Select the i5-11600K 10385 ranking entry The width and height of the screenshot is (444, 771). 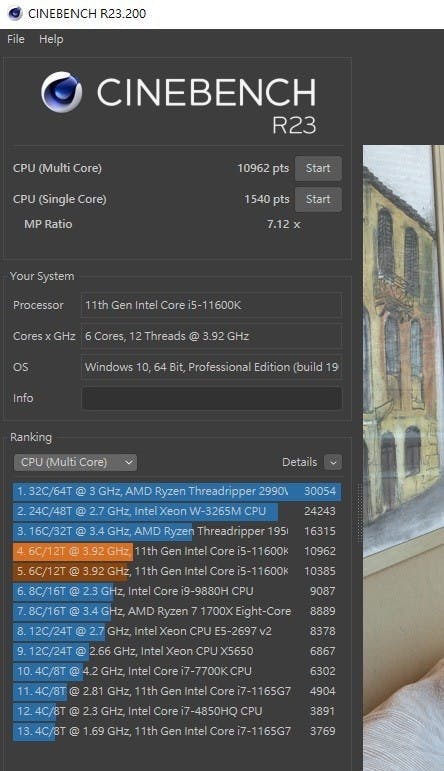point(177,571)
